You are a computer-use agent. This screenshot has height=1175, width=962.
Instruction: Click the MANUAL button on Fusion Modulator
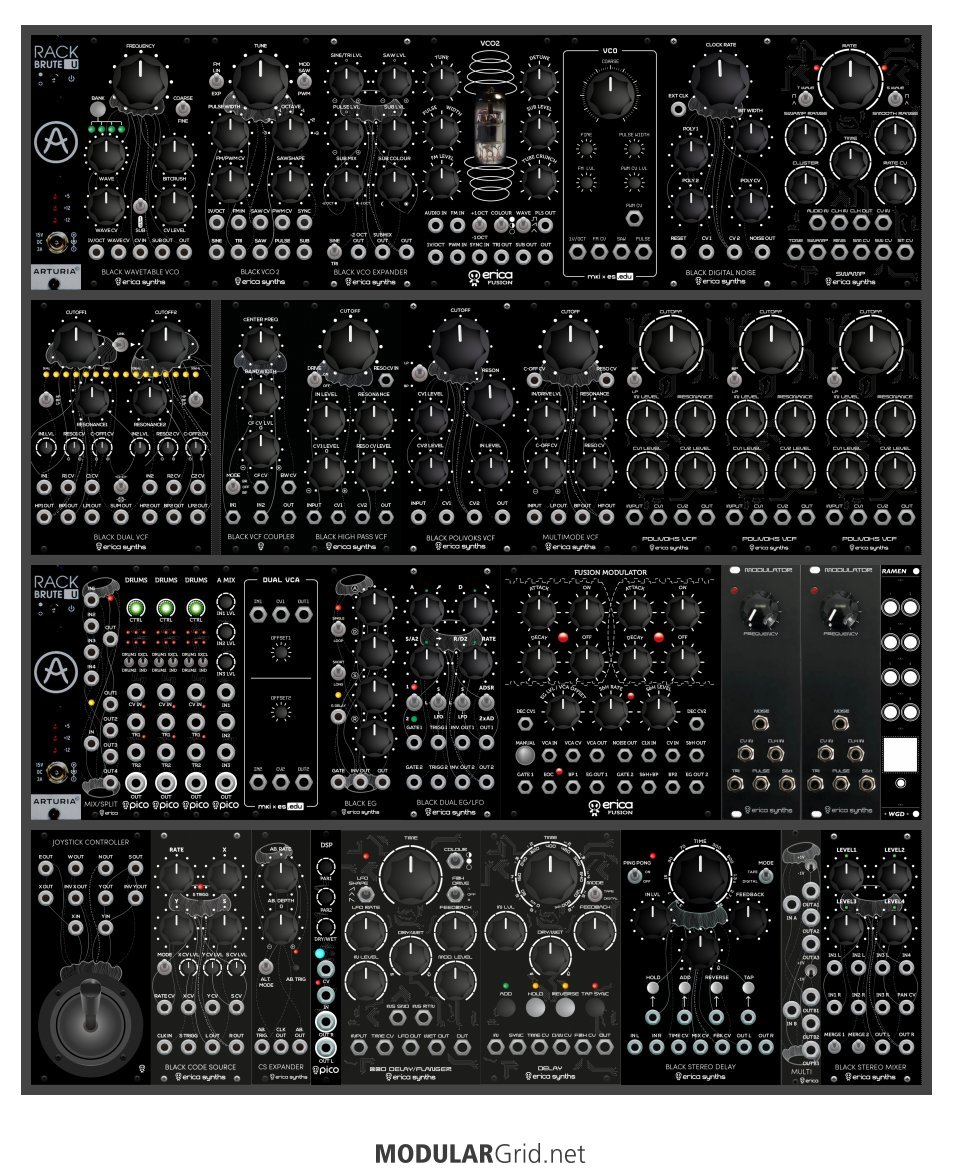coord(525,755)
